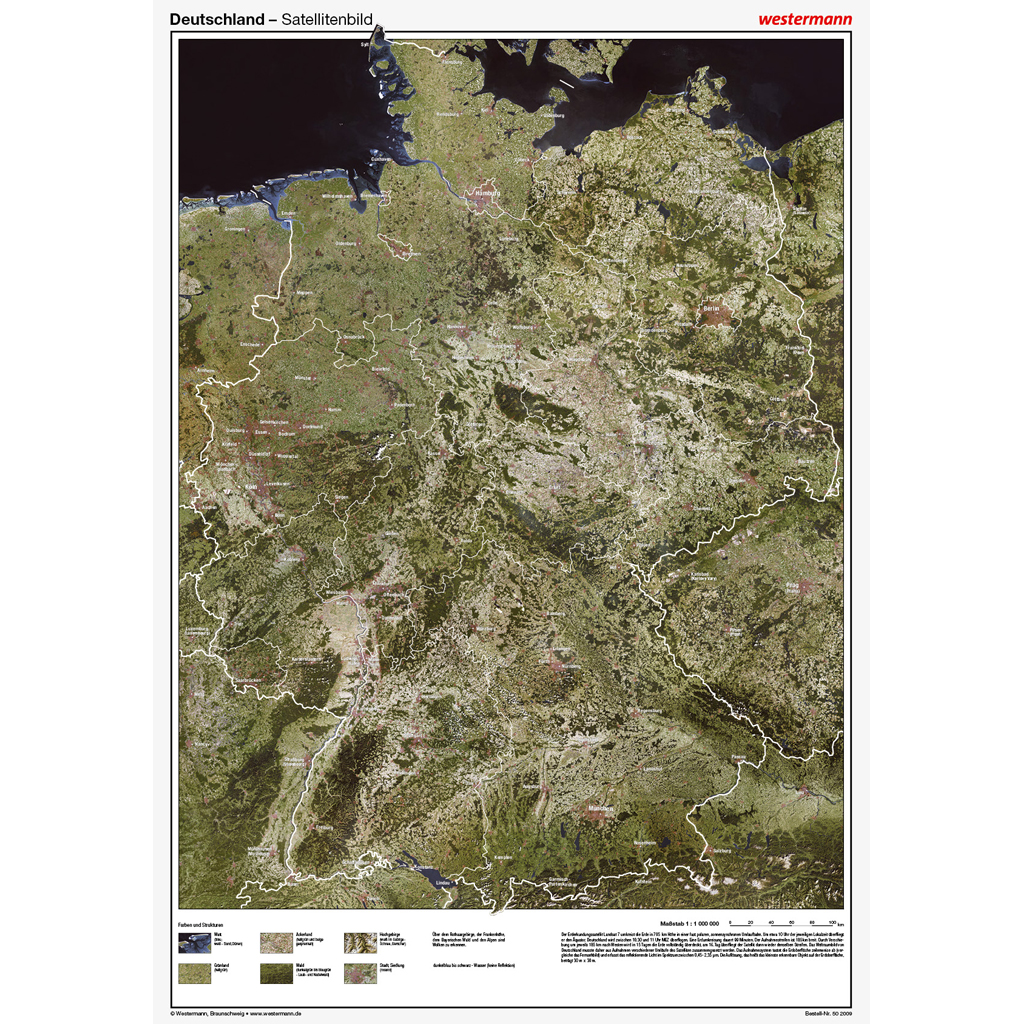Click the westermann logo

coord(803,18)
